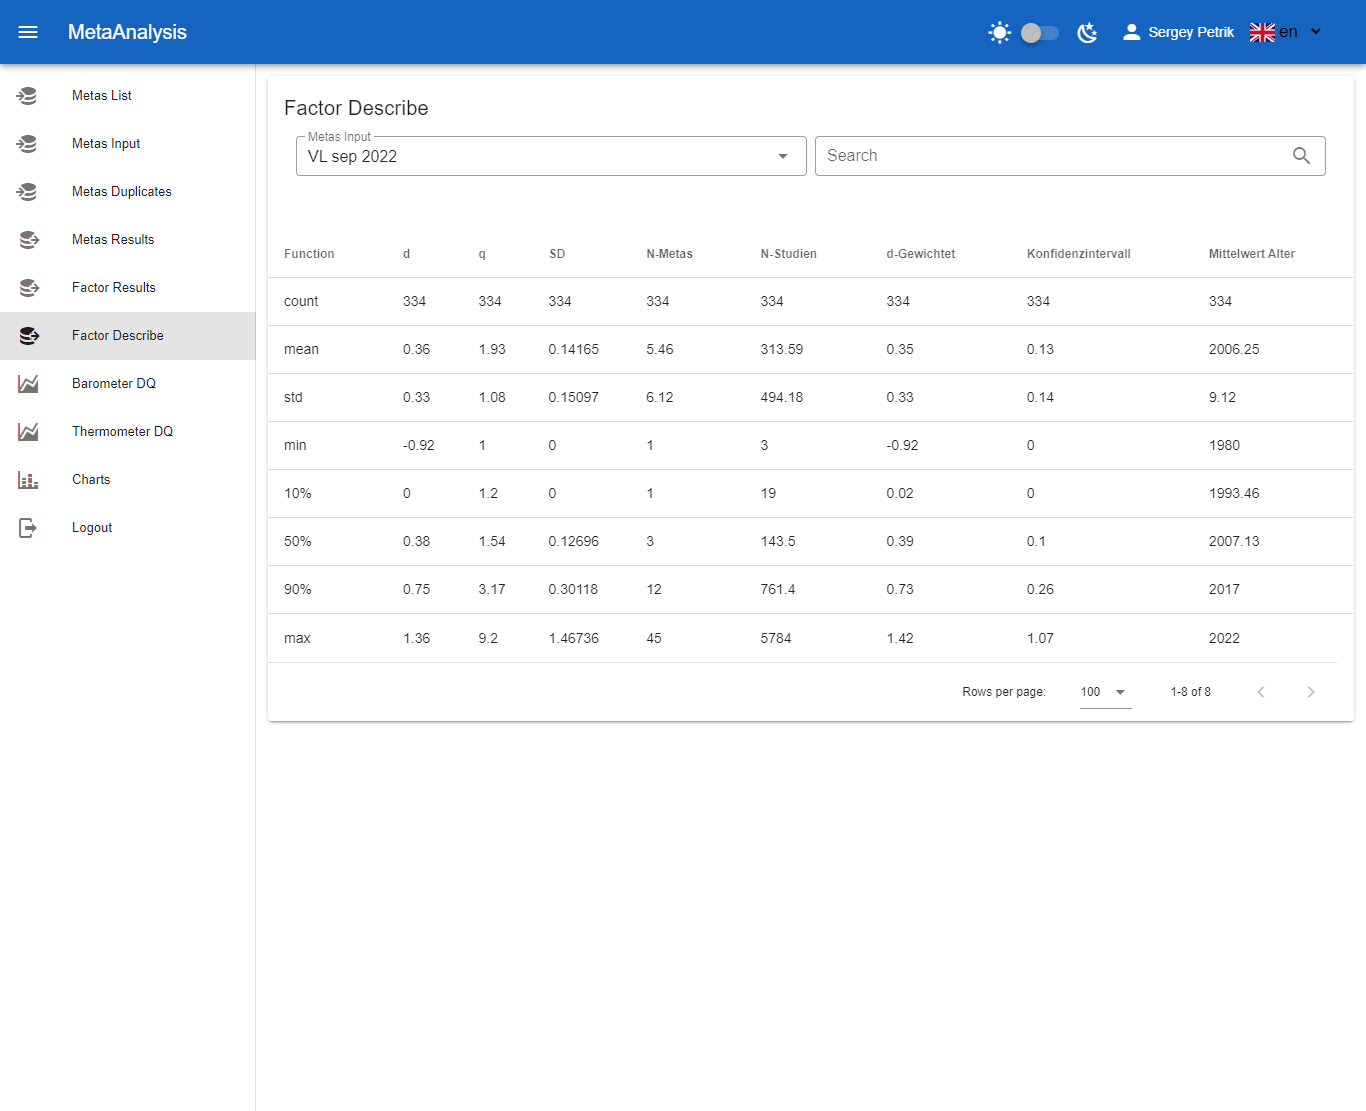Expand the language dropdown chevron

pos(1316,32)
